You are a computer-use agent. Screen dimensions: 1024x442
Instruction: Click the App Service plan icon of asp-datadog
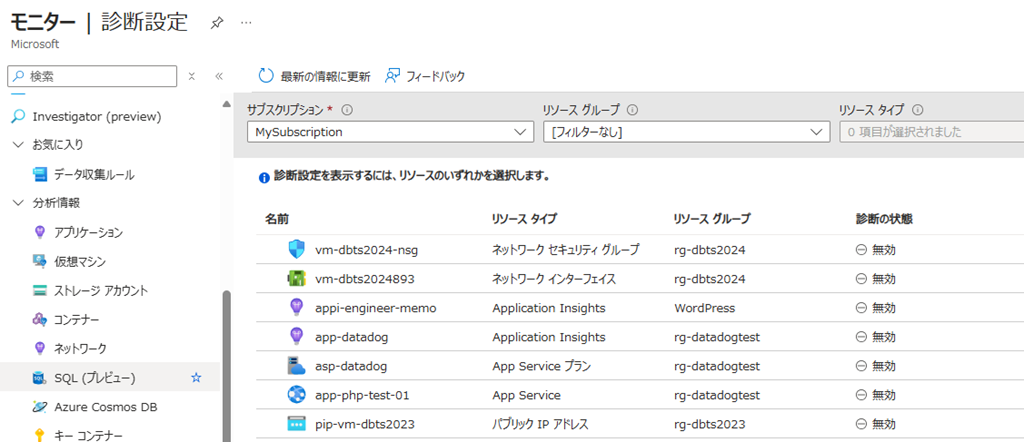pos(297,366)
